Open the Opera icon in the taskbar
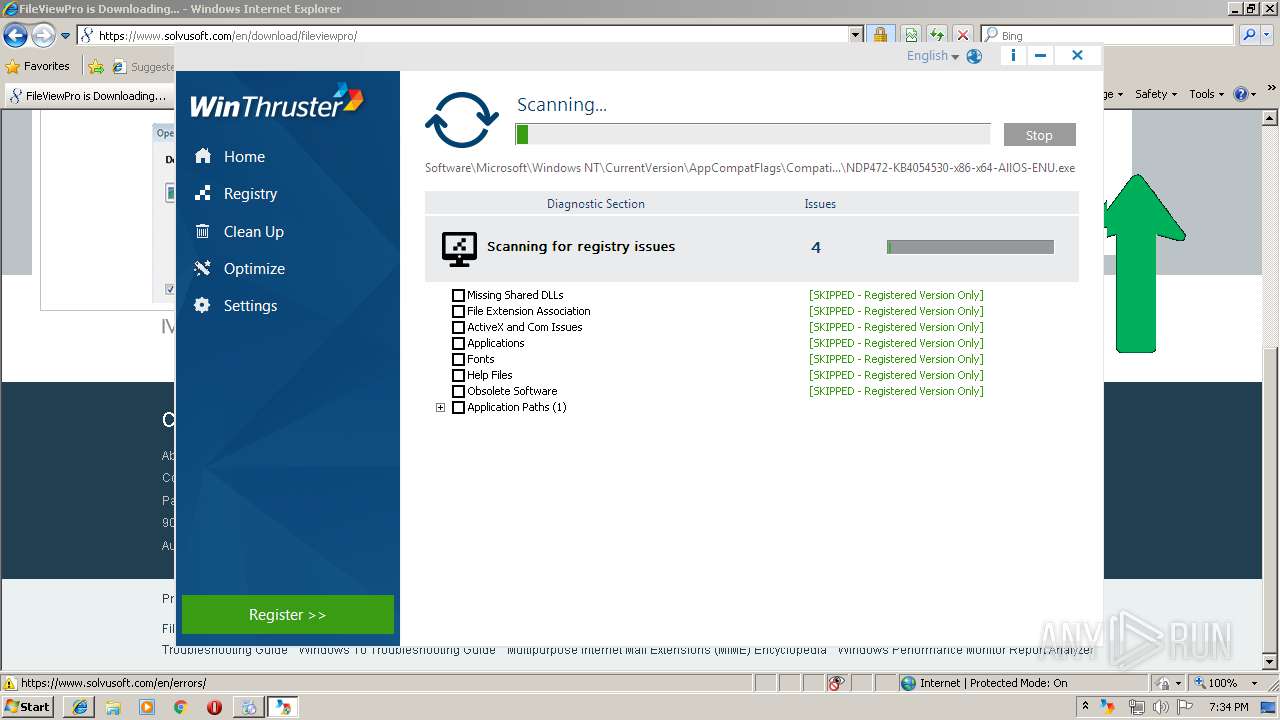Image resolution: width=1280 pixels, height=720 pixels. 214,707
